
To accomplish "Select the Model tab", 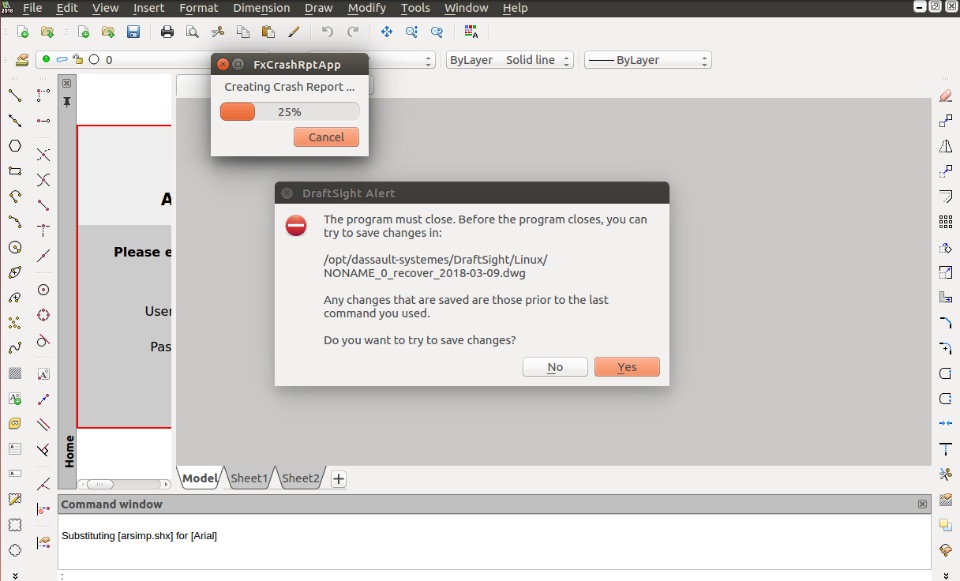I will point(200,478).
